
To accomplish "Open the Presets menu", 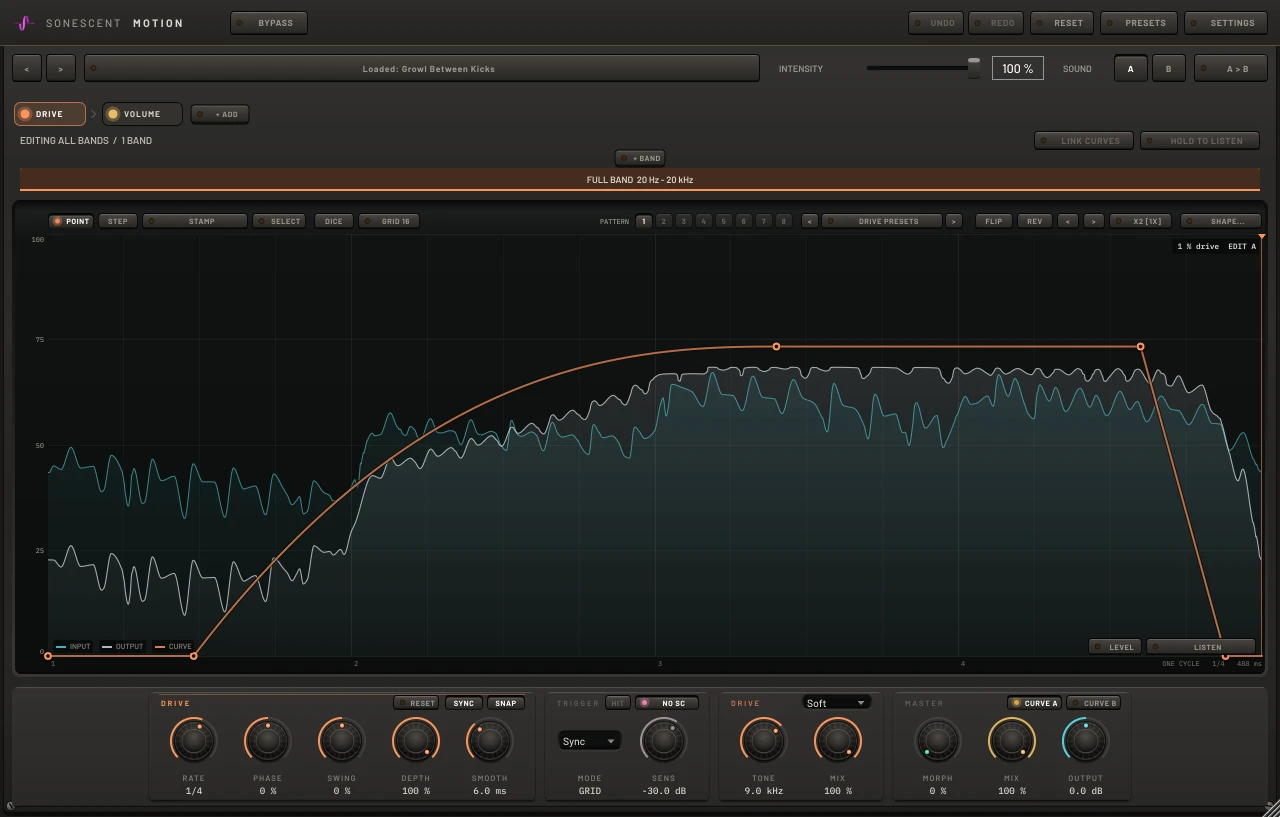I will [x=1138, y=23].
